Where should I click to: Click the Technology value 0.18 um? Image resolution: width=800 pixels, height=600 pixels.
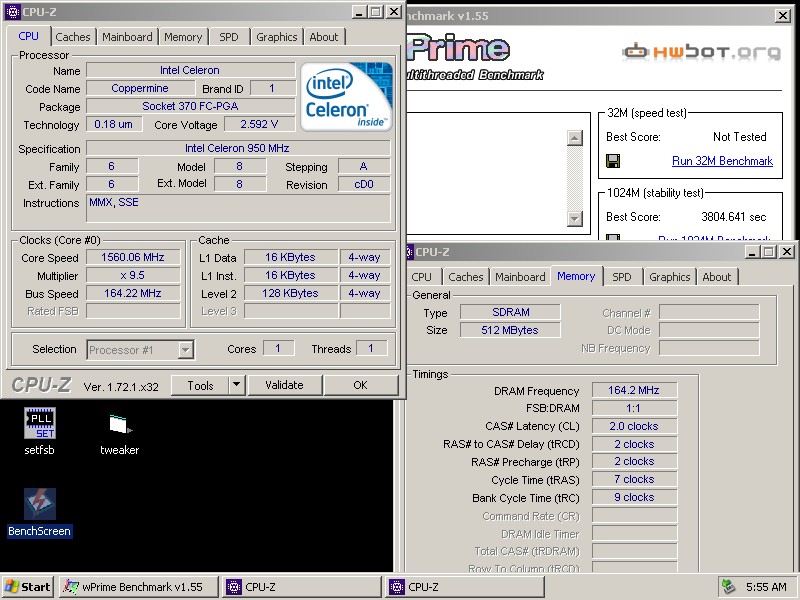(x=113, y=124)
